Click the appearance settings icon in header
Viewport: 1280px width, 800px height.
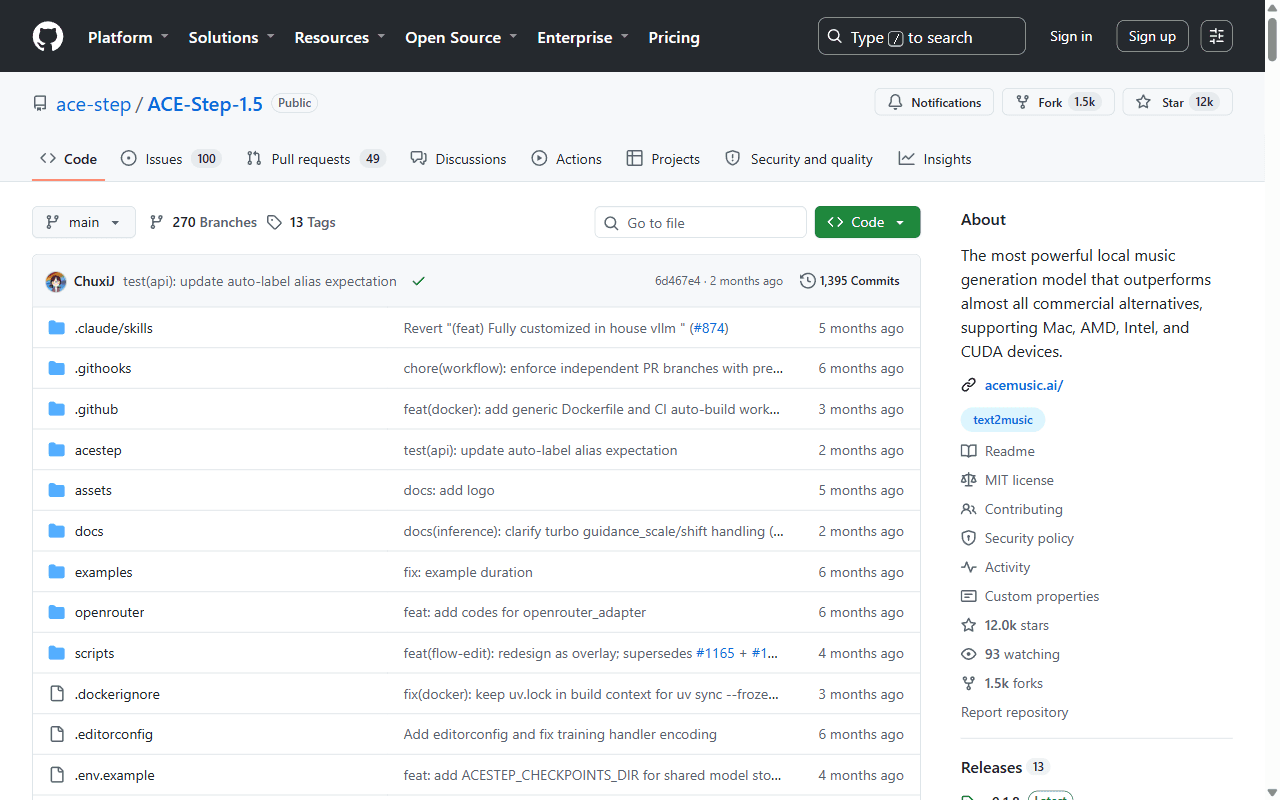[x=1217, y=36]
